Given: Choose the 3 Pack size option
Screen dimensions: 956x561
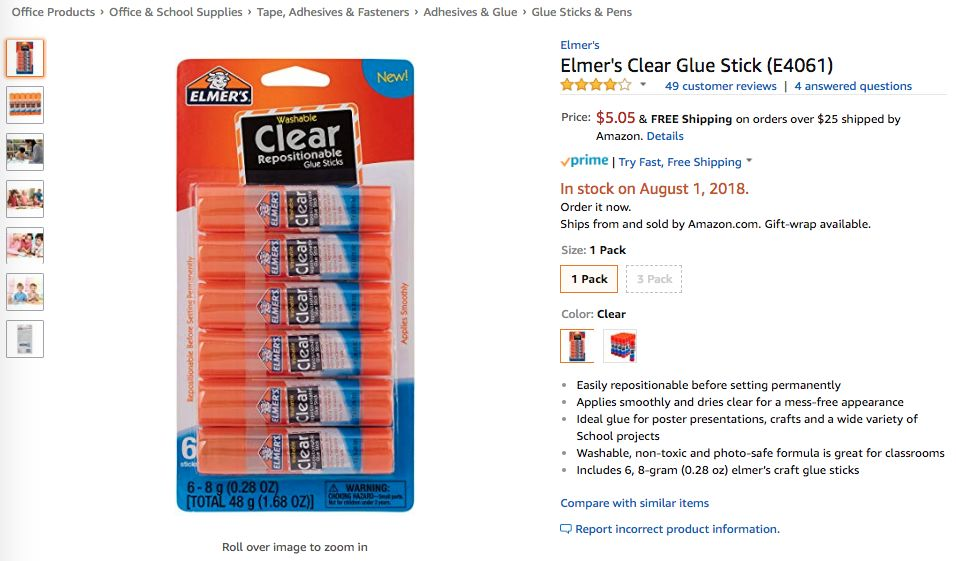Looking at the screenshot, I should coord(654,279).
